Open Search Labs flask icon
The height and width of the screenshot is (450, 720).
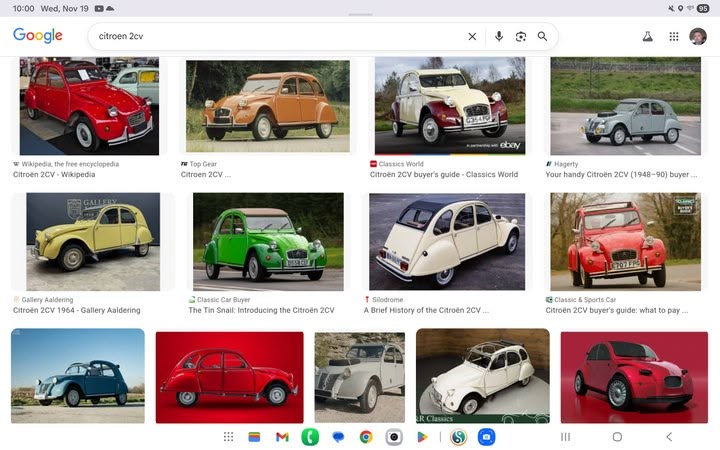(648, 37)
